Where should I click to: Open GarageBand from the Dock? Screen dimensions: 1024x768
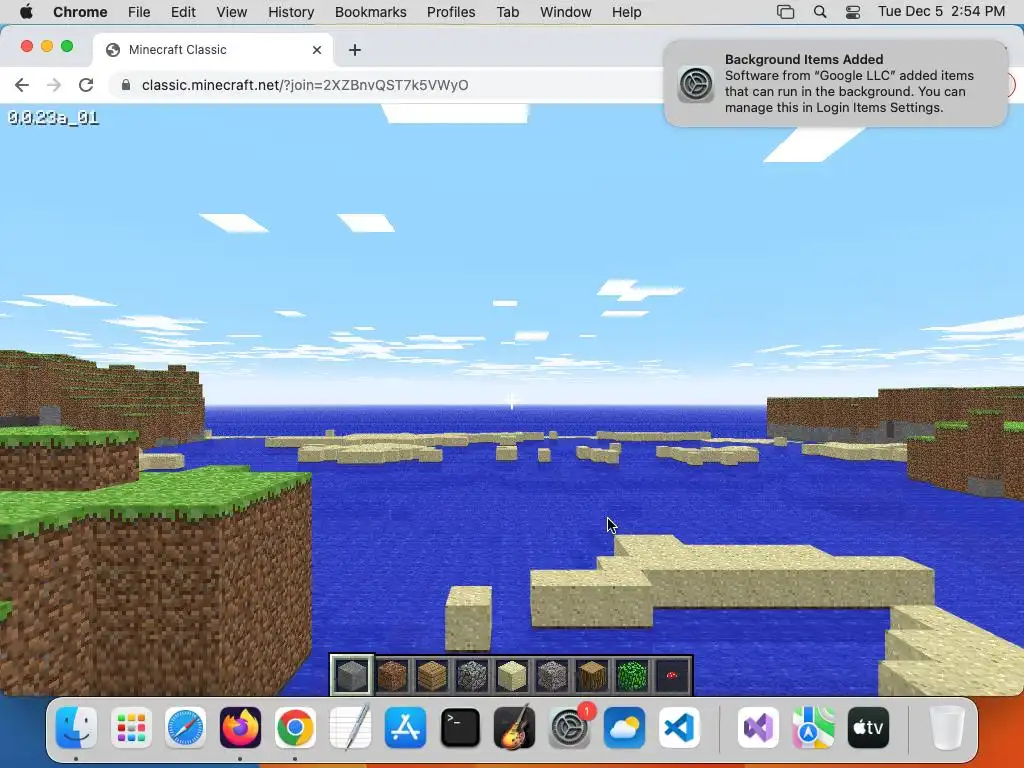click(515, 727)
